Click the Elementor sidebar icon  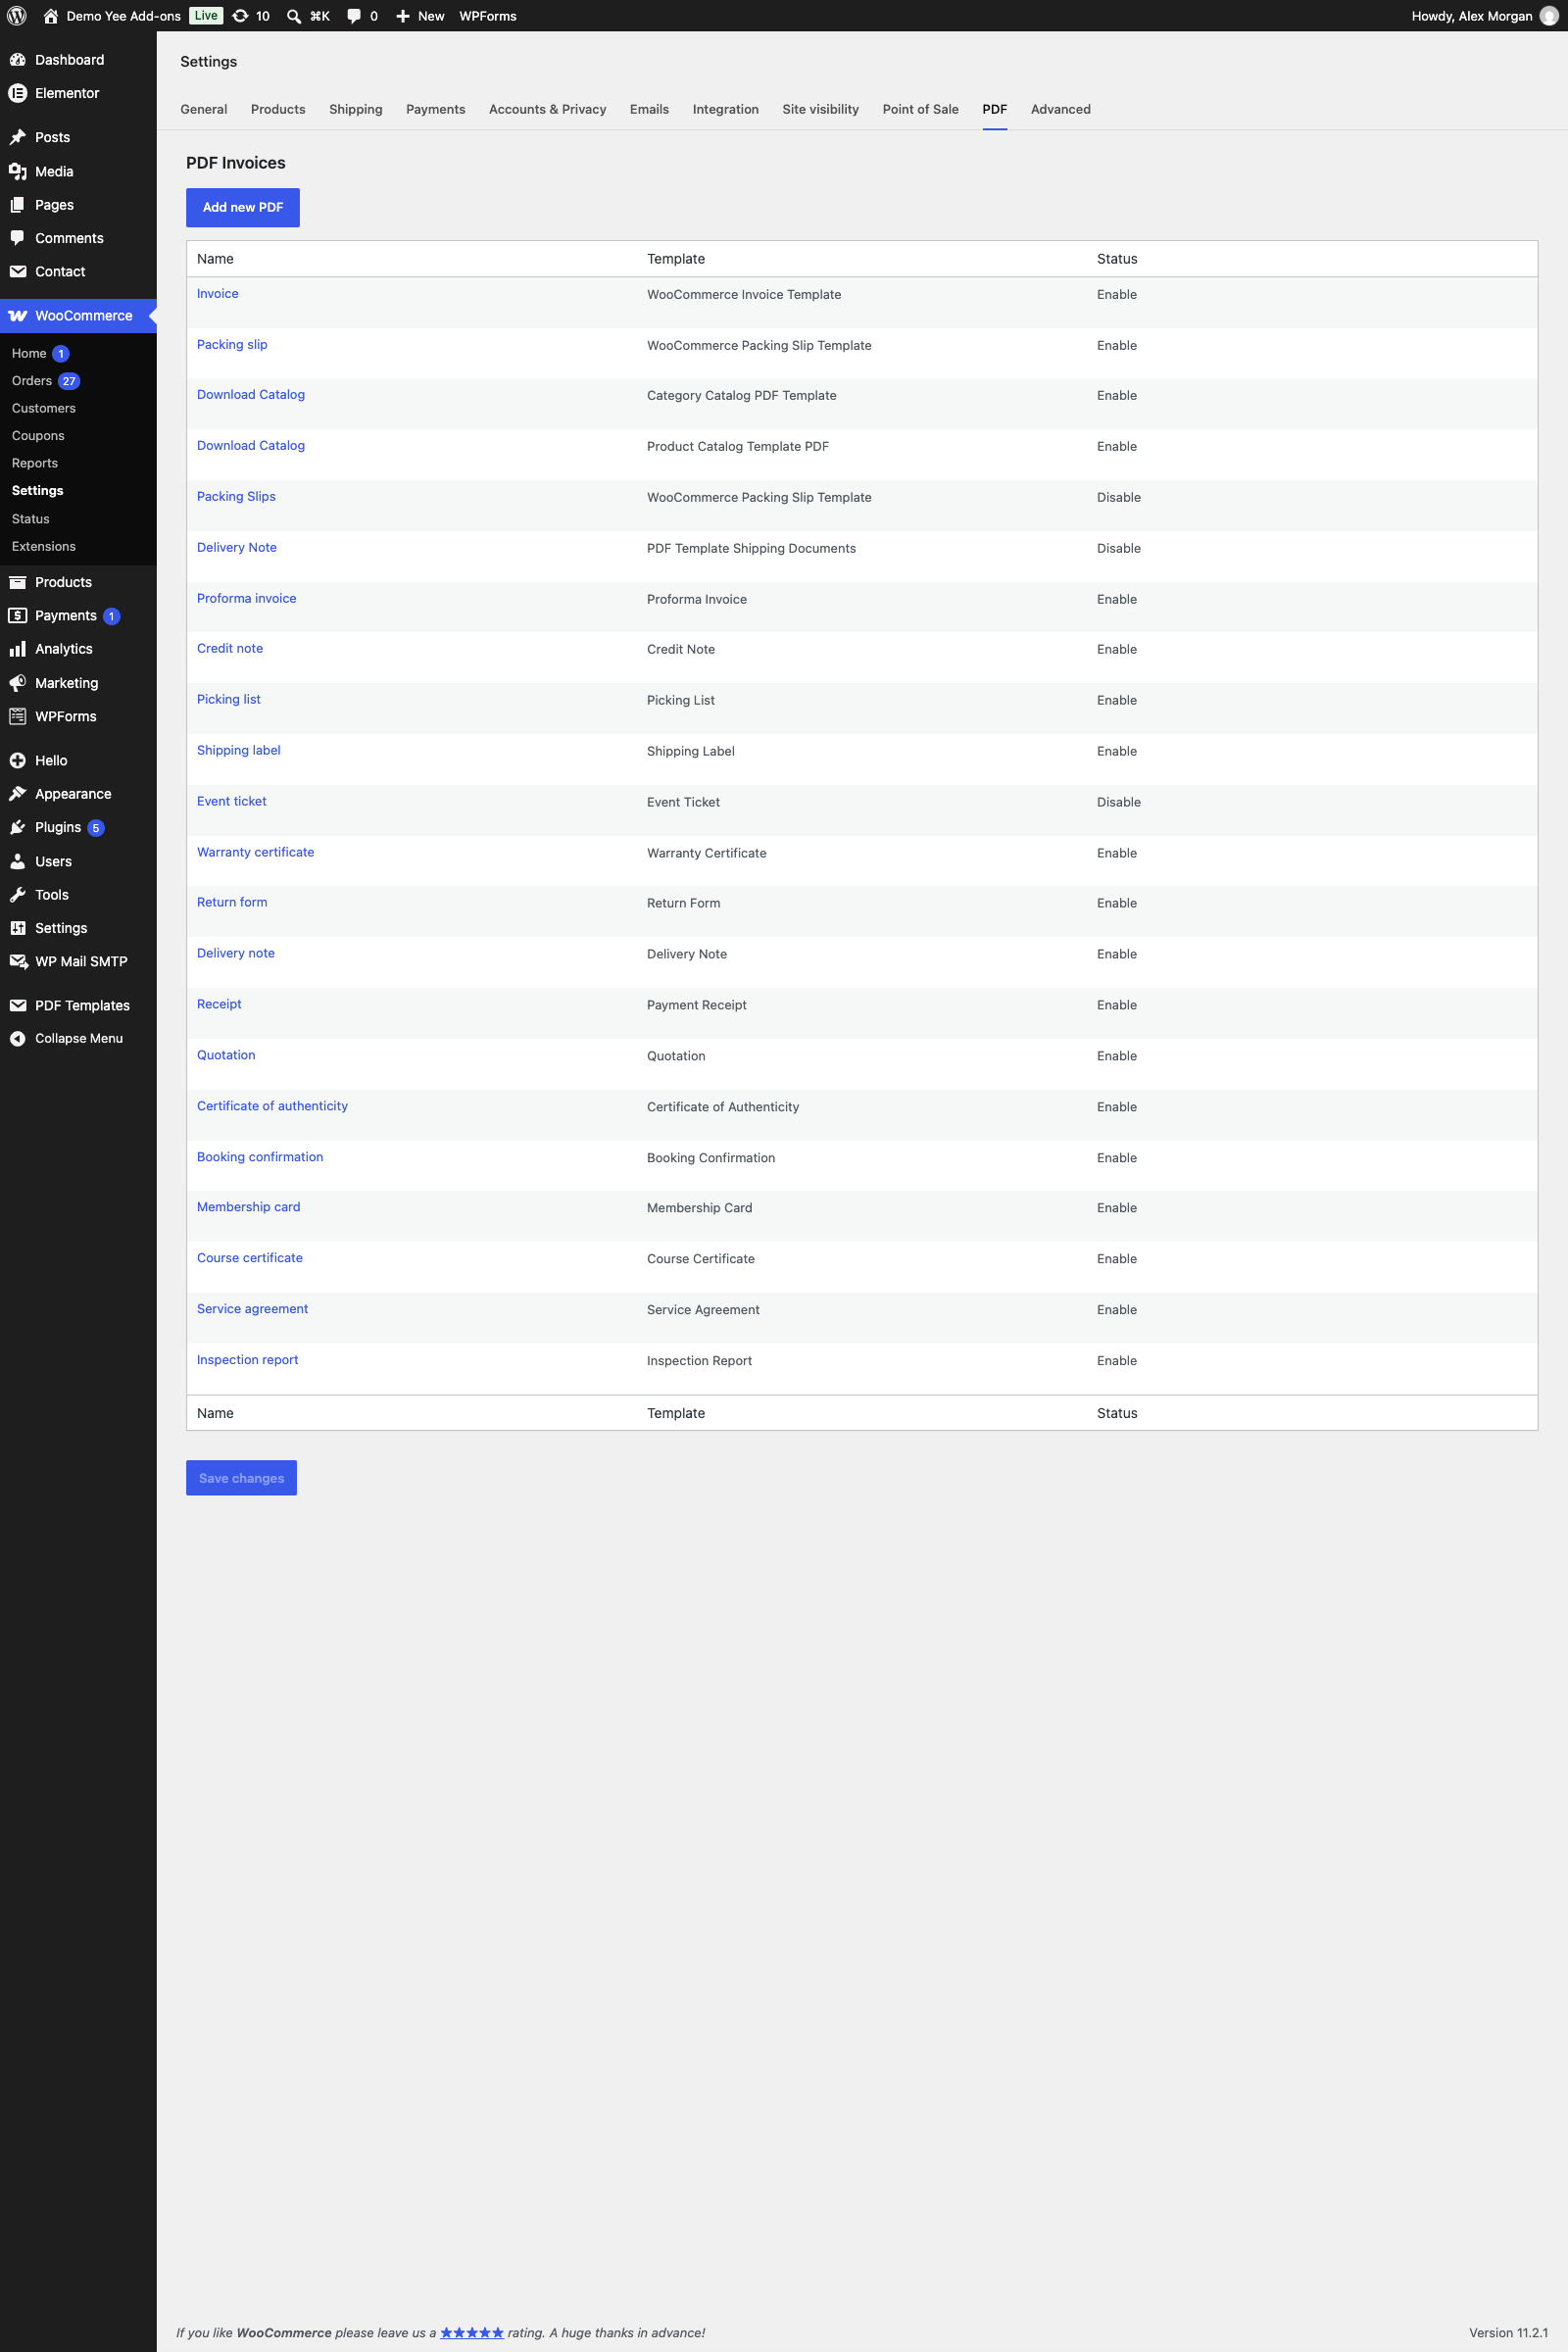point(17,93)
